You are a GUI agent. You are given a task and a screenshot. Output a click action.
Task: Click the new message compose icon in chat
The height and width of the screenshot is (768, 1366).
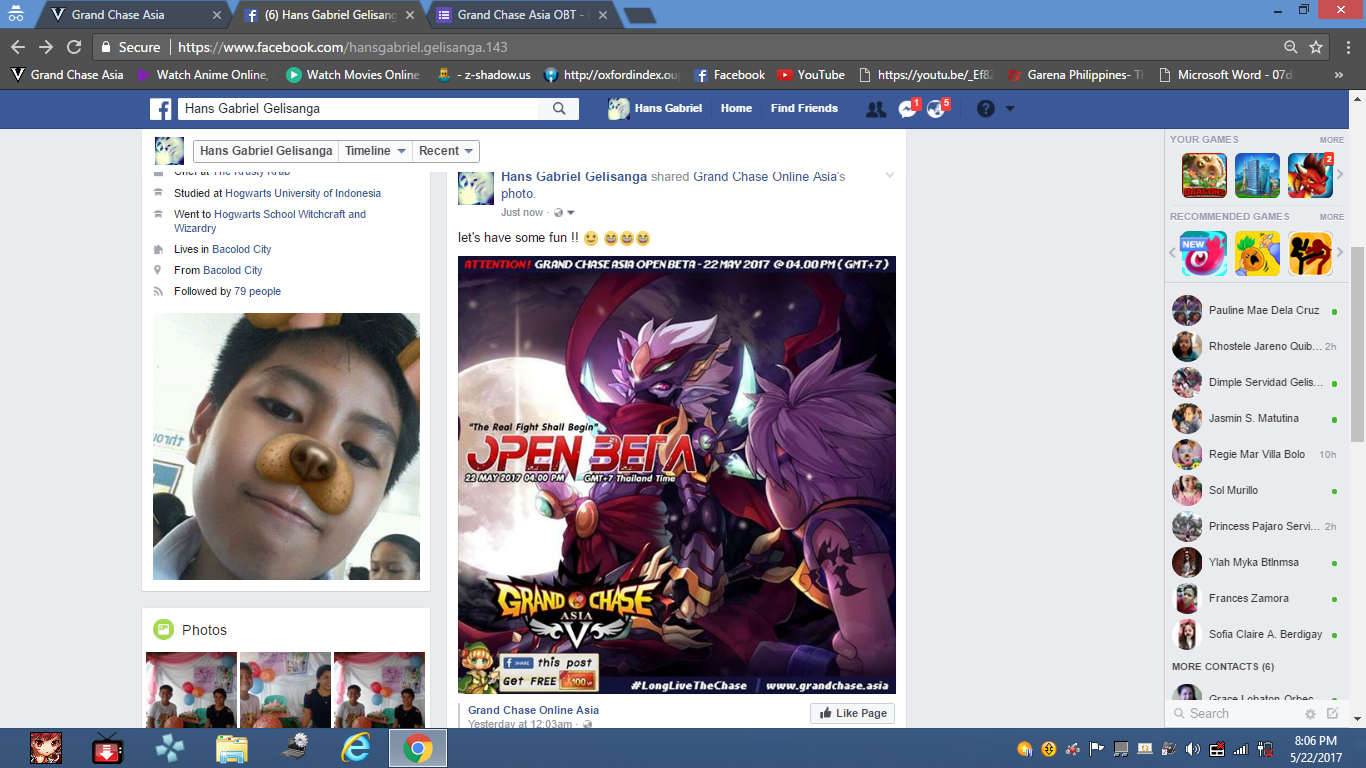click(x=1332, y=714)
